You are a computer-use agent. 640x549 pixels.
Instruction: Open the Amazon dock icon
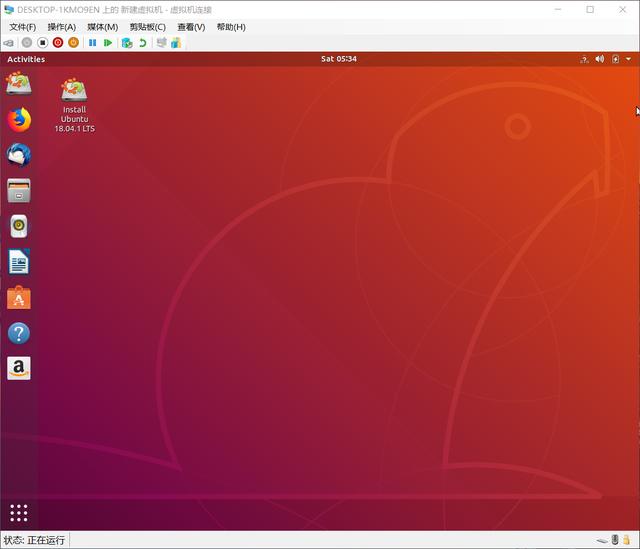tap(19, 369)
